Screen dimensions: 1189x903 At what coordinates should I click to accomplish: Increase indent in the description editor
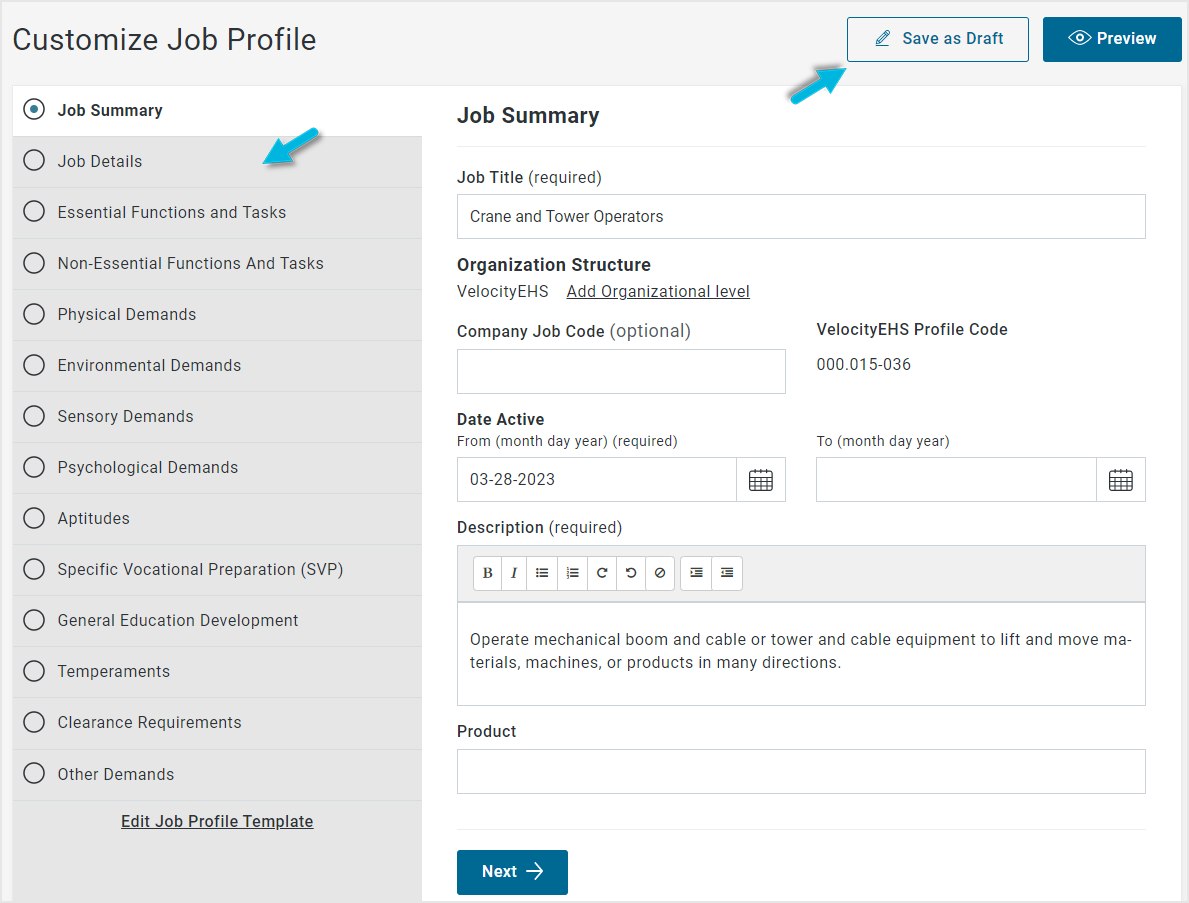tap(696, 572)
